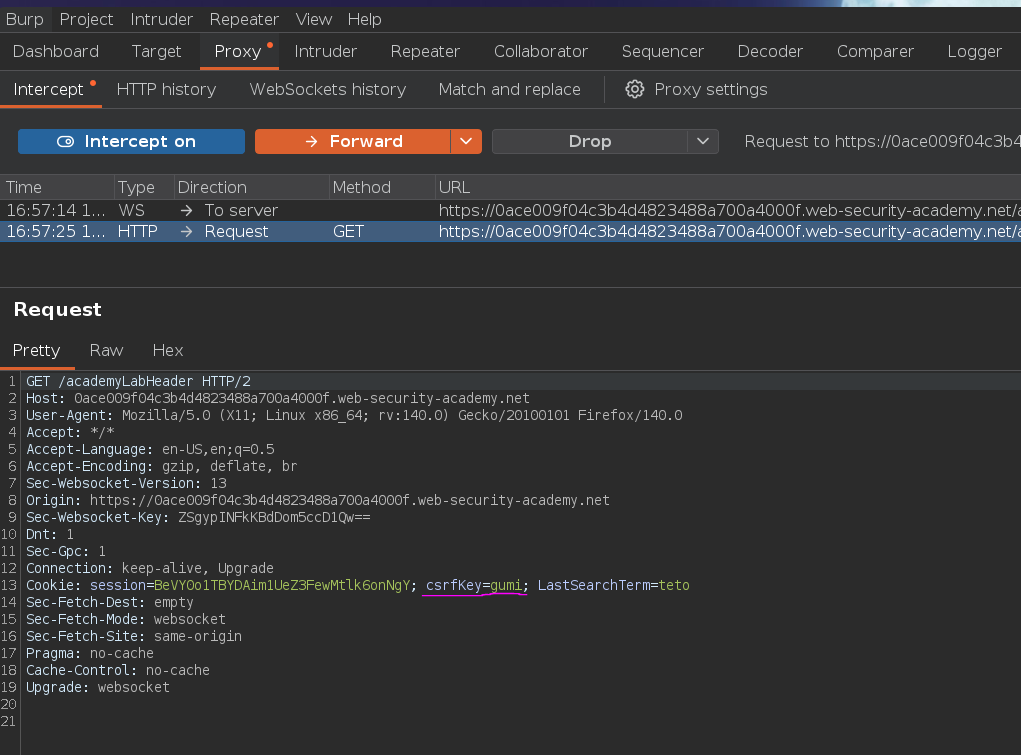
Task: Click arrow icon in WS To server row
Action: [186, 210]
